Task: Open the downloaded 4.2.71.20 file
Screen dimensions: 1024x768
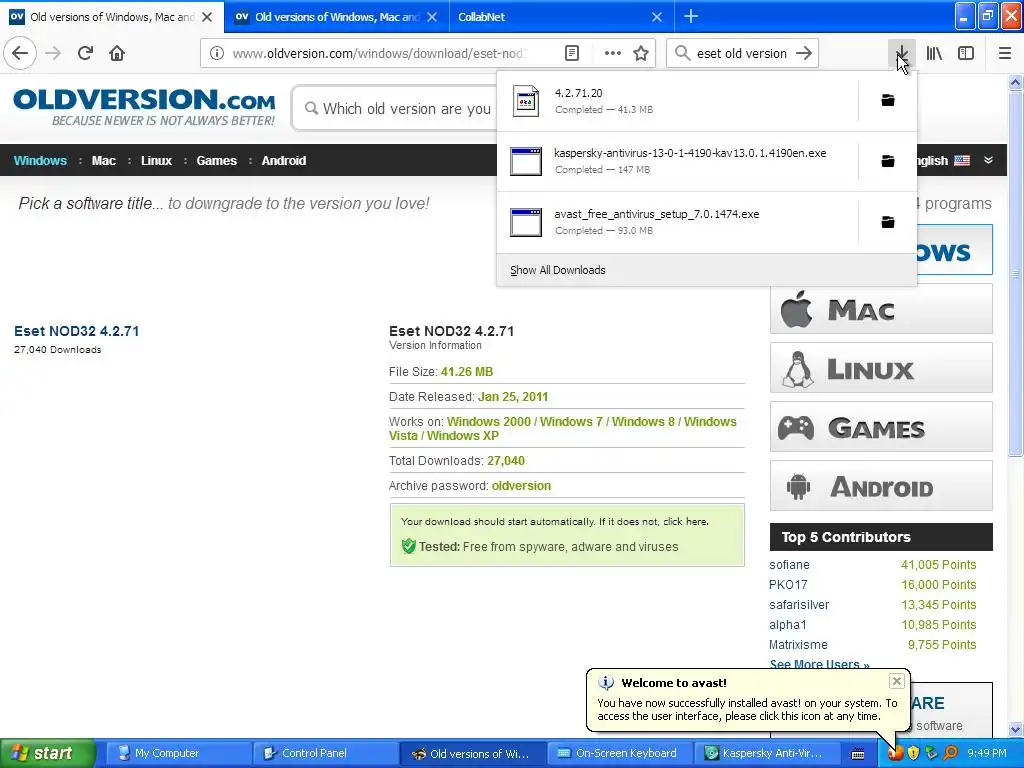Action: pyautogui.click(x=678, y=101)
